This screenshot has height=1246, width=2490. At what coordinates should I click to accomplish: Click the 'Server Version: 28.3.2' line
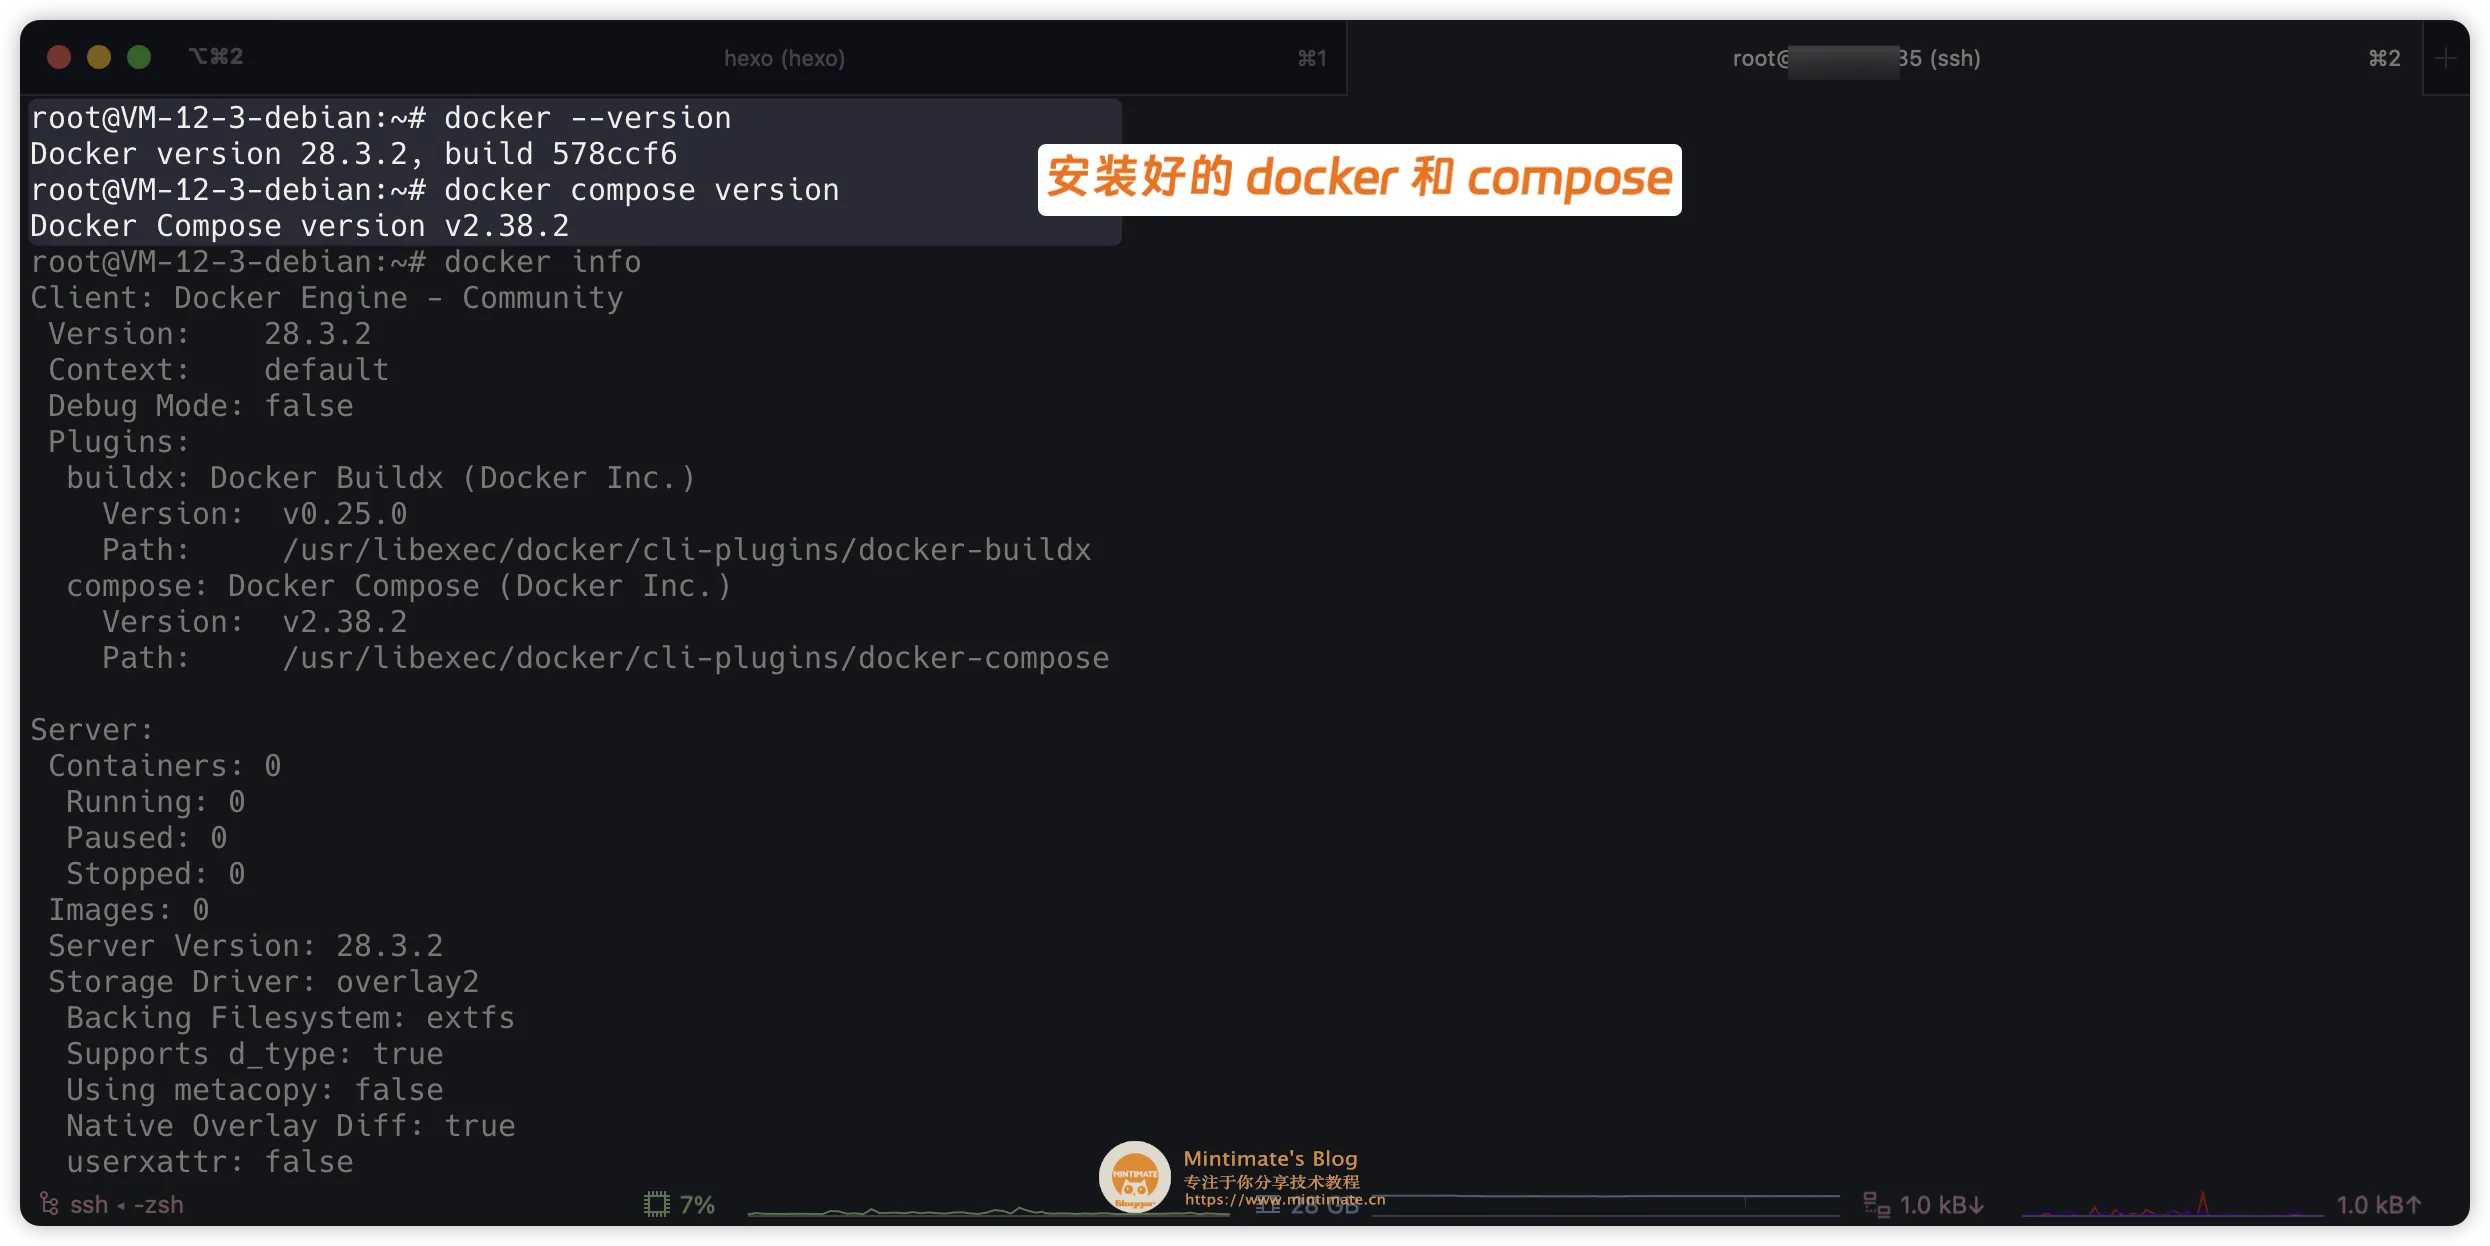pyautogui.click(x=246, y=946)
